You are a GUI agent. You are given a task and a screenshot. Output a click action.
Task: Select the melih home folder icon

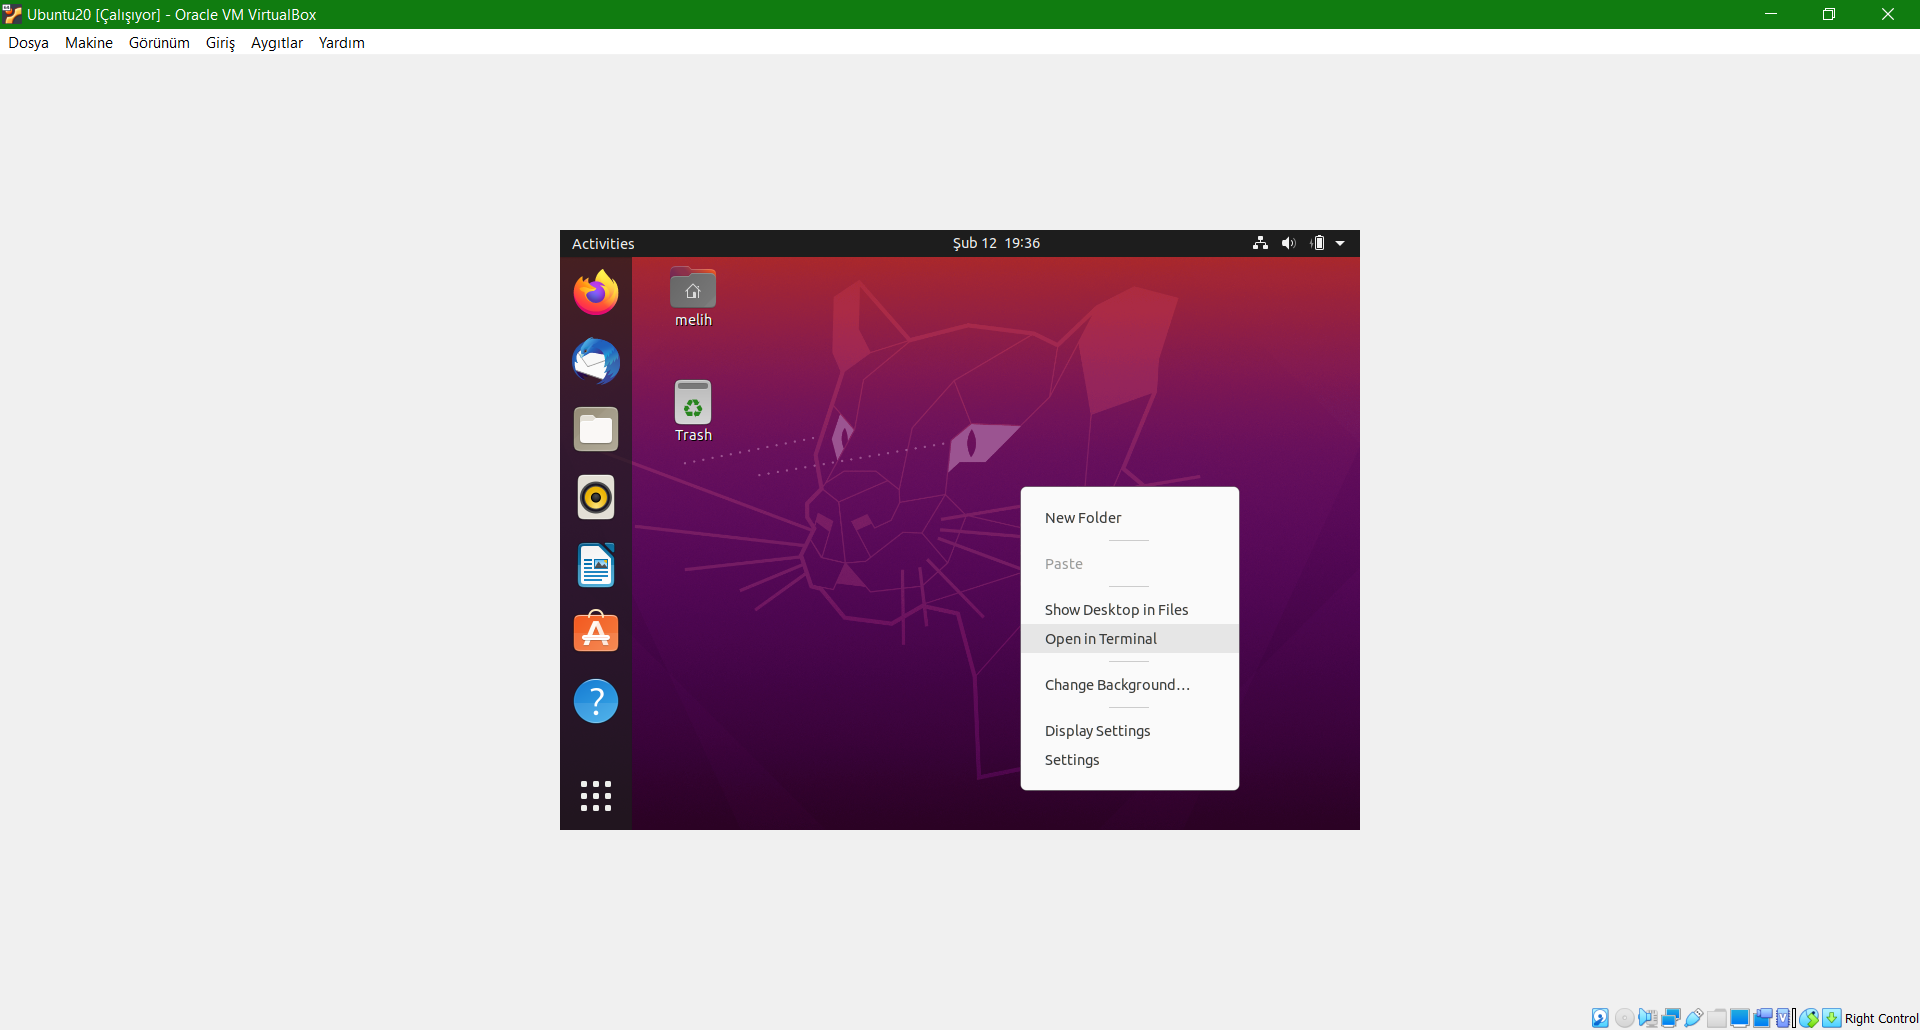[693, 297]
